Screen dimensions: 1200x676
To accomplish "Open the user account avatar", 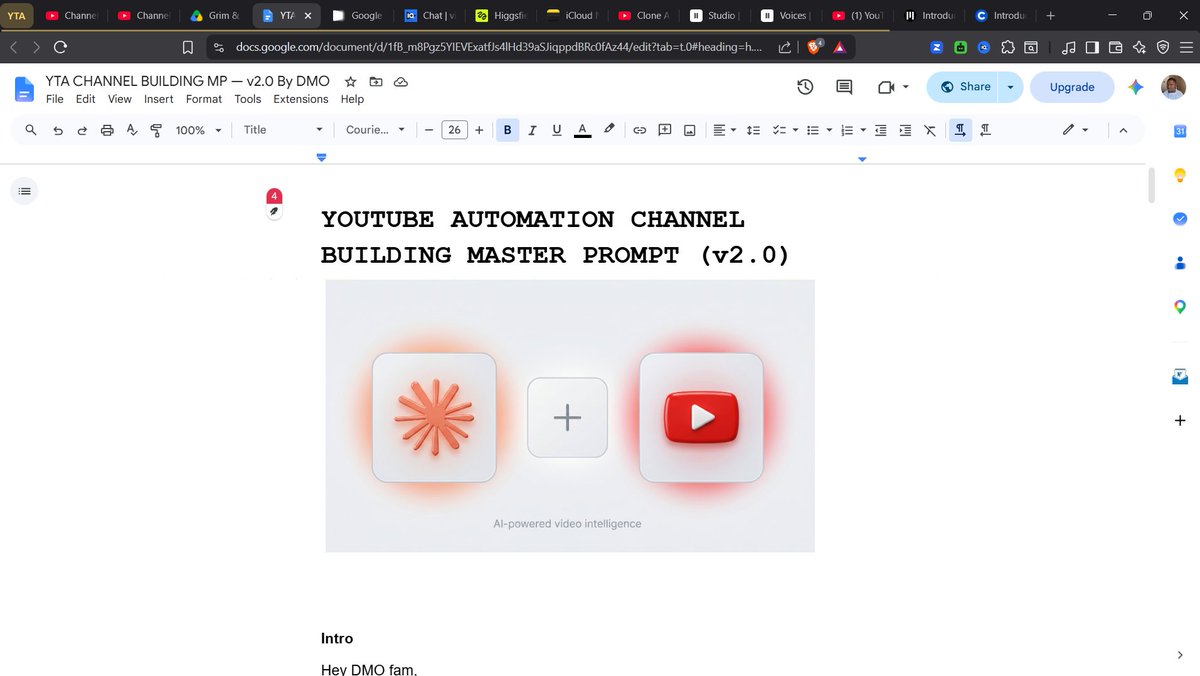I will pyautogui.click(x=1173, y=87).
